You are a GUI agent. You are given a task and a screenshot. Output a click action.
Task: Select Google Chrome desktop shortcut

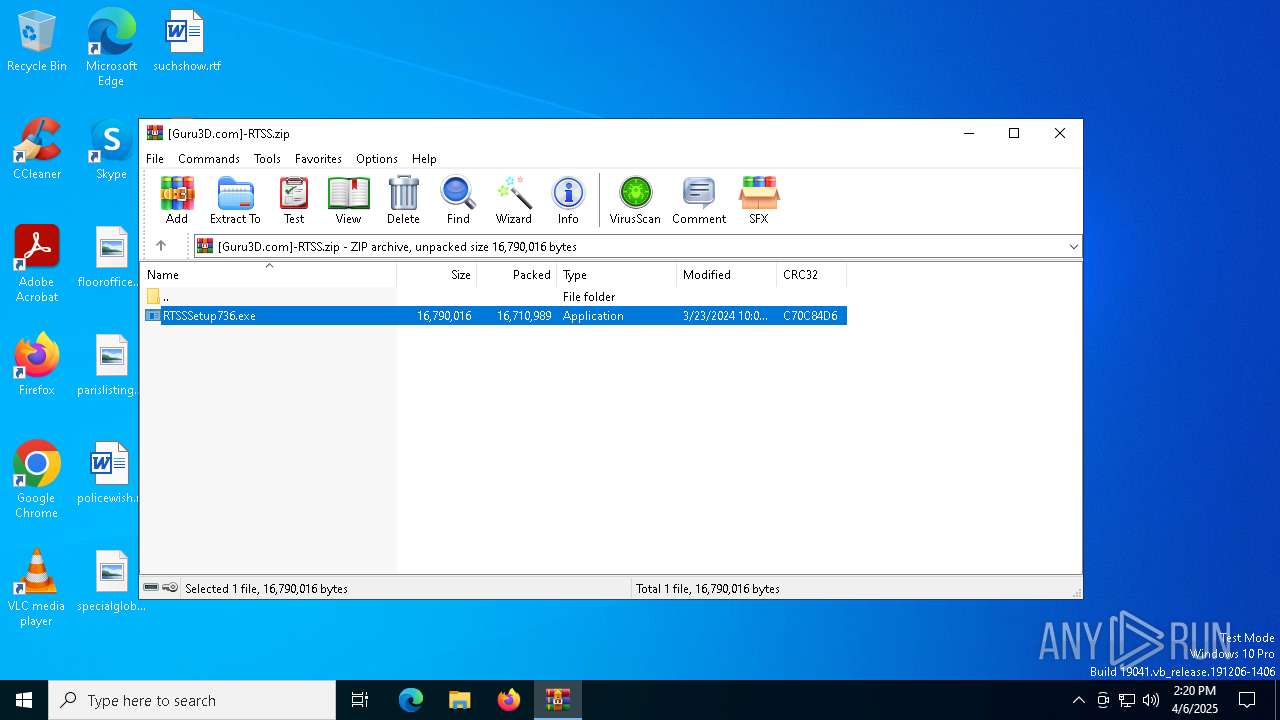(x=37, y=480)
